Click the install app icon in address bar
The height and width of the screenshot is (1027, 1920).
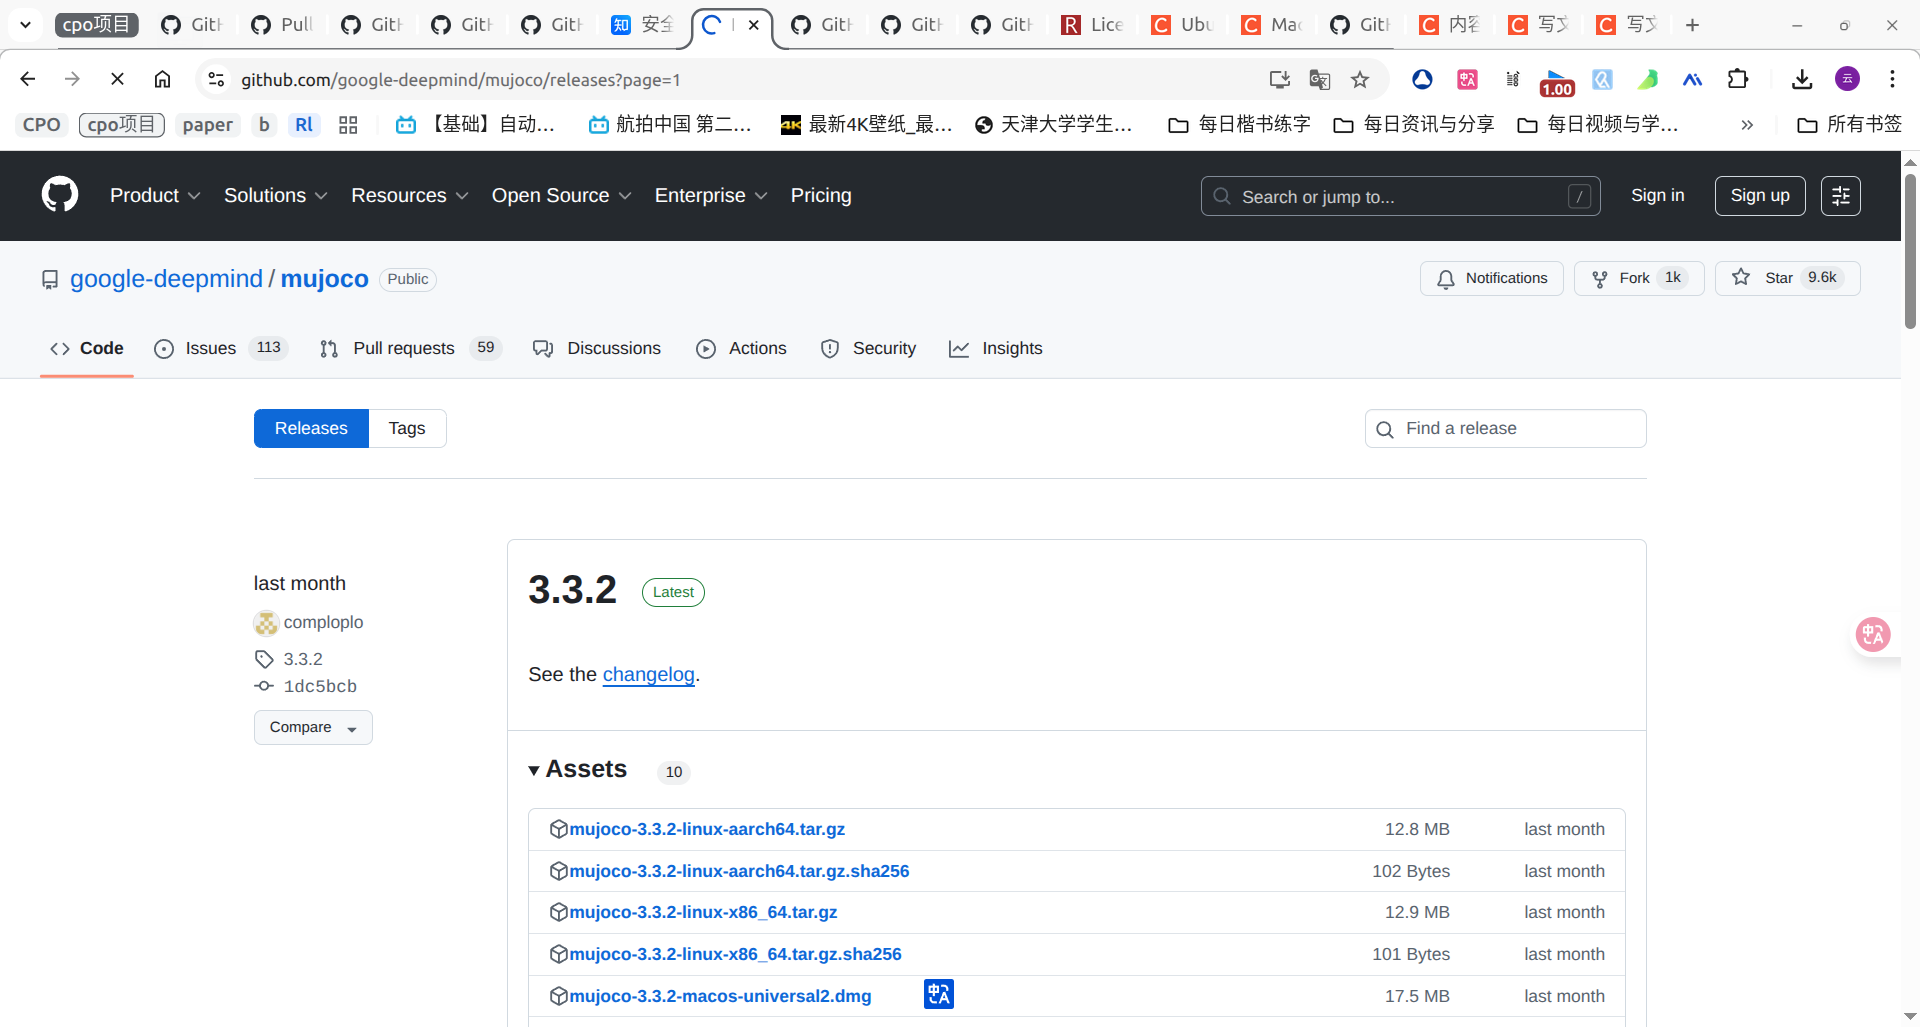click(1279, 80)
